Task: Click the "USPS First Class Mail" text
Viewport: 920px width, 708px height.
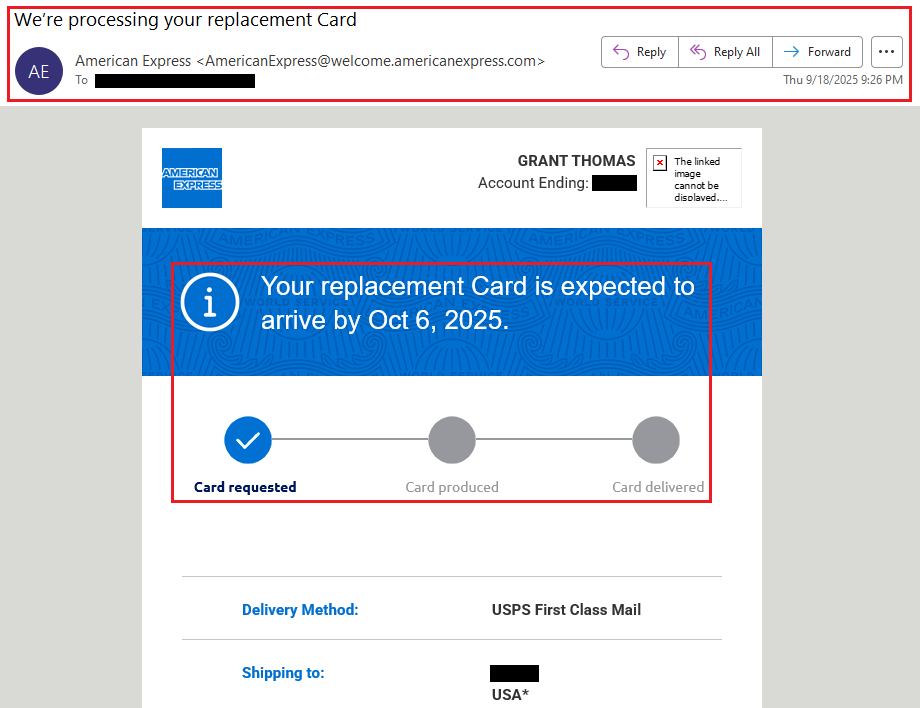Action: (x=566, y=610)
